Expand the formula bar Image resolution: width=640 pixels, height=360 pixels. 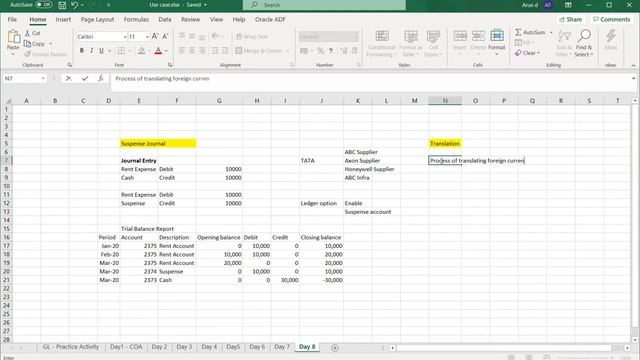(x=633, y=78)
